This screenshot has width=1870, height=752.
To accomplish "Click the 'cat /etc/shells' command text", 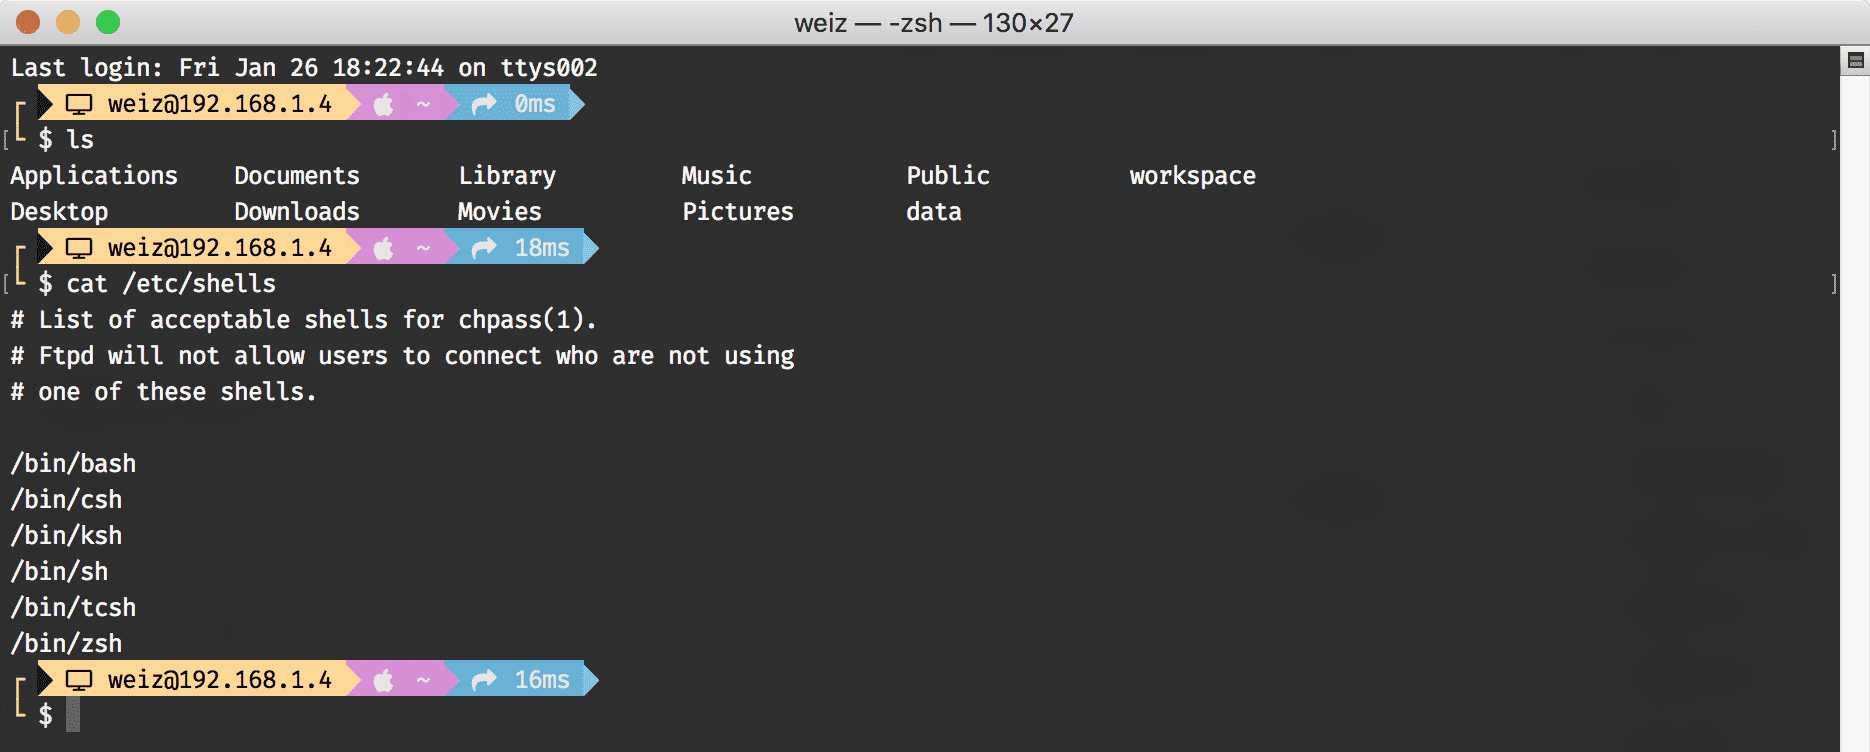I will point(171,284).
